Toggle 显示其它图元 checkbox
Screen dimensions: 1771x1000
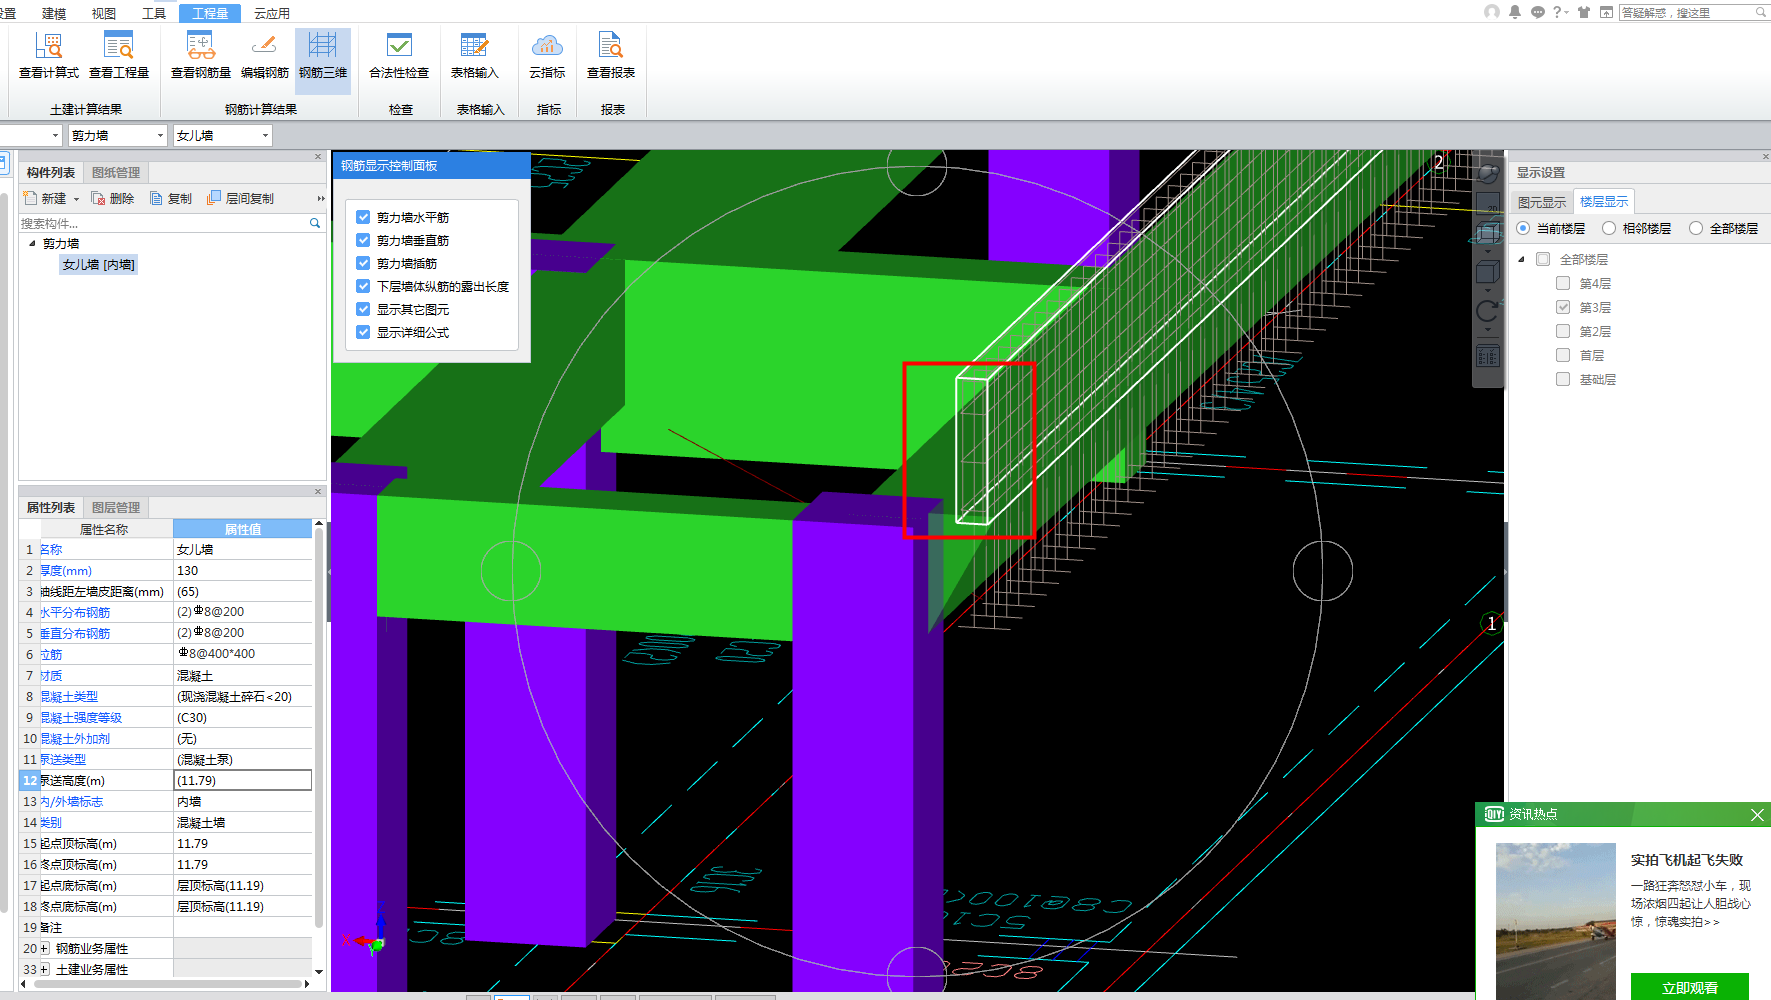364,309
